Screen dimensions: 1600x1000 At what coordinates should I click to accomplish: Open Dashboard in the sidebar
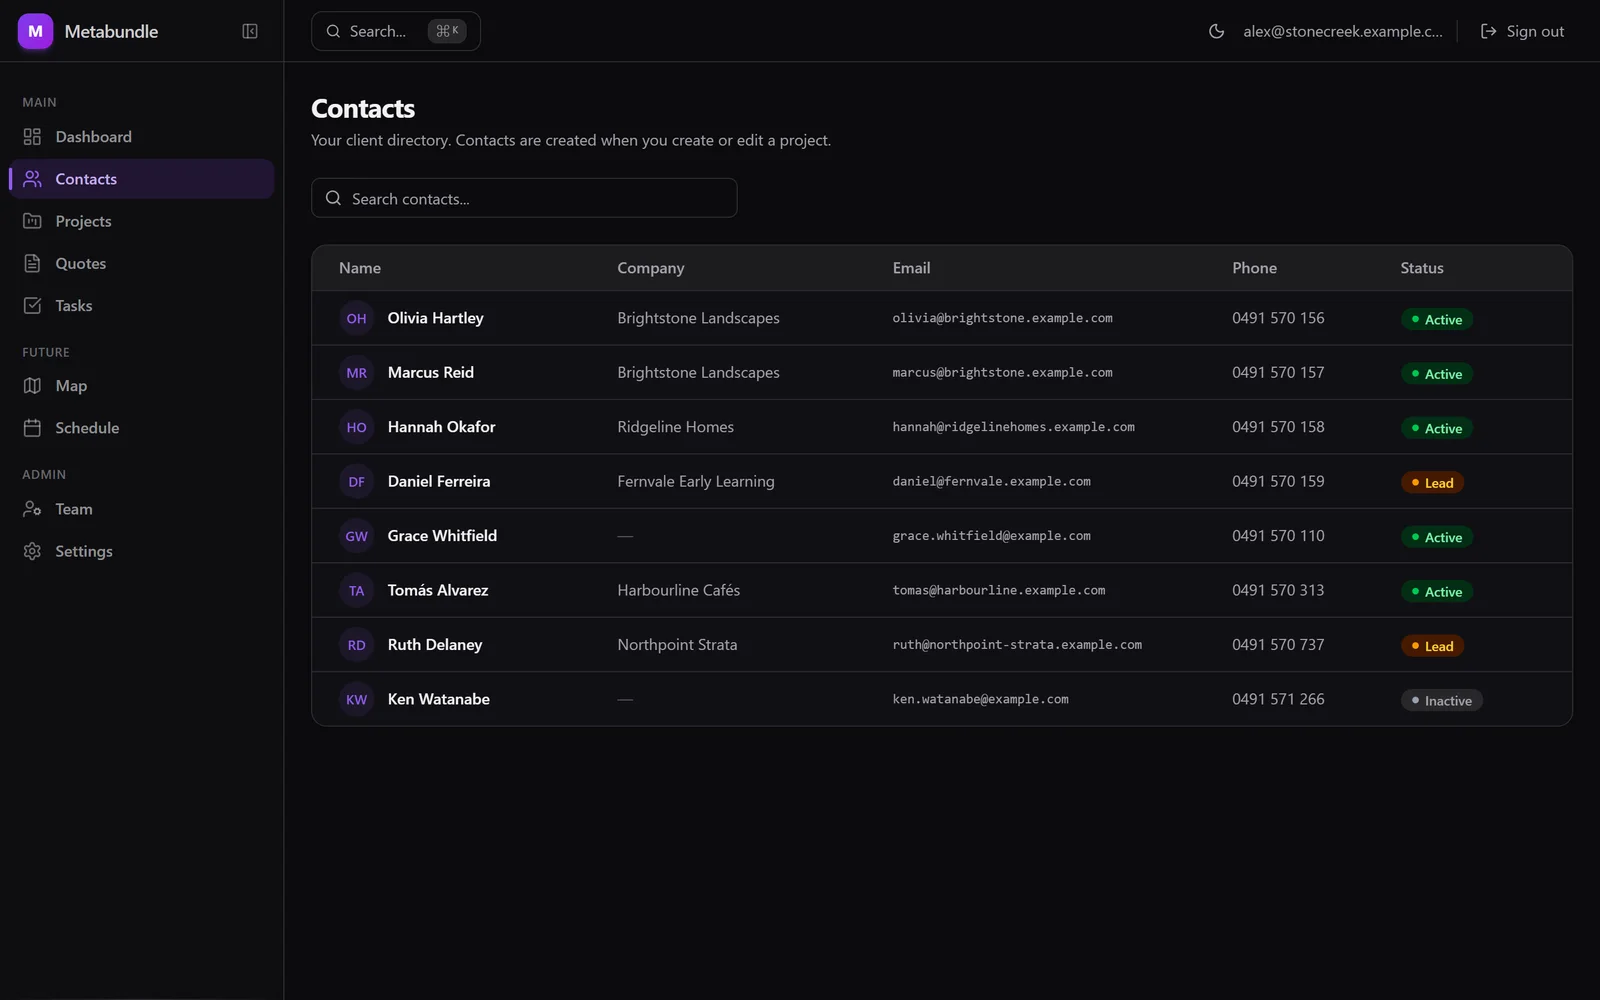[142, 137]
